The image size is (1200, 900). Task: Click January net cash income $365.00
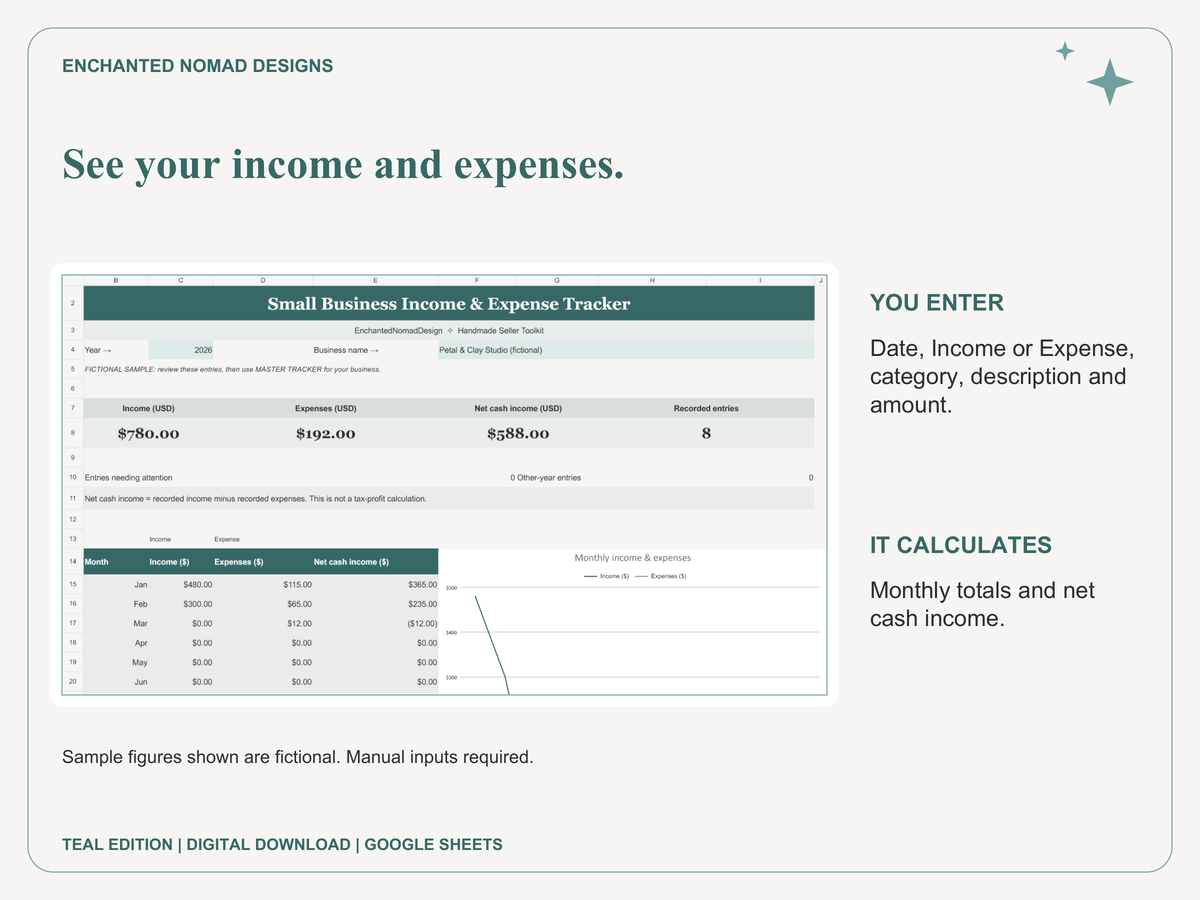(375, 584)
